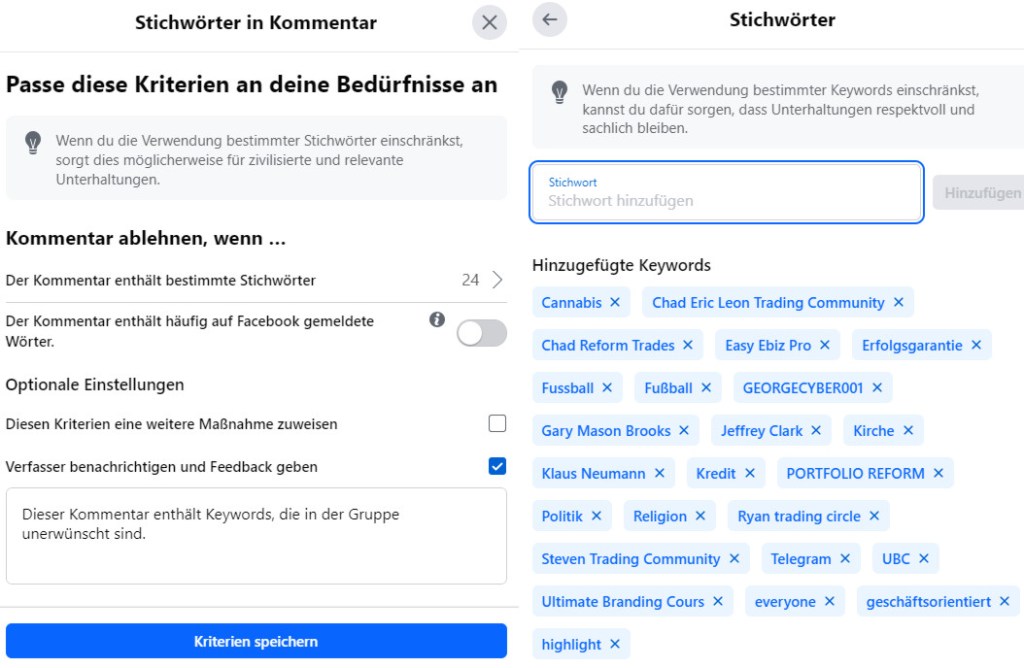Focus the Stichwort hinzufügen input field

(x=726, y=200)
